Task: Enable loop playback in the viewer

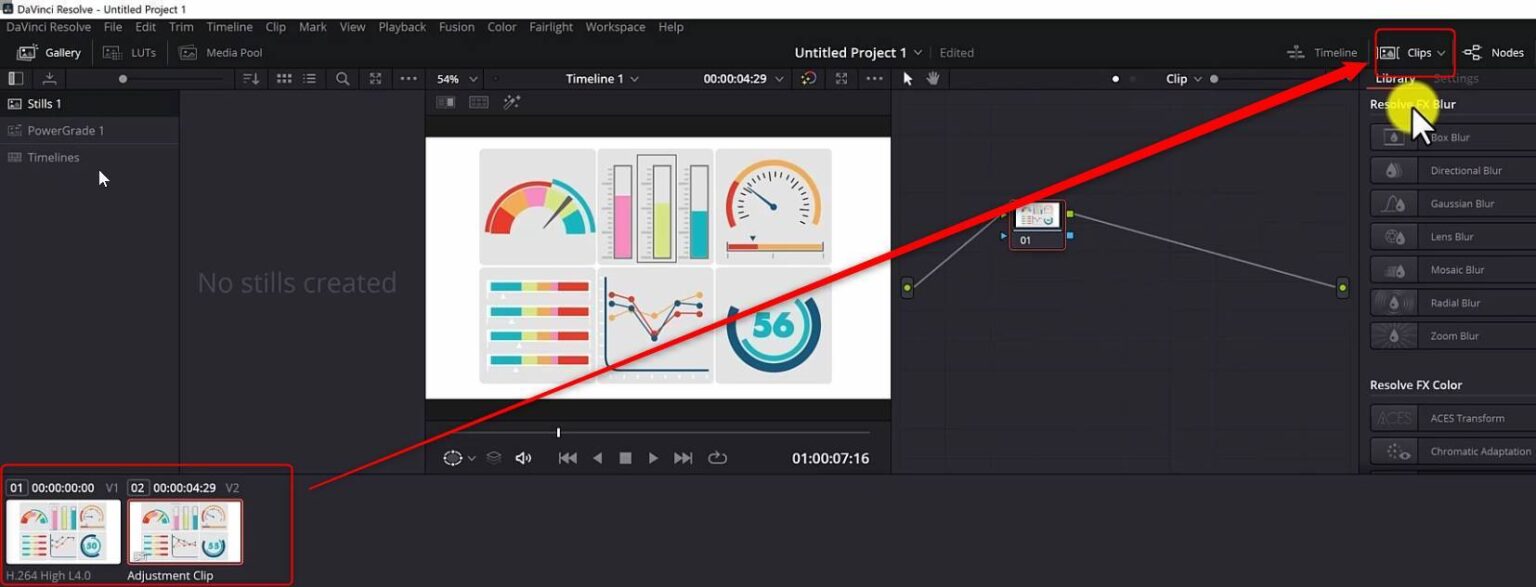Action: pos(718,457)
